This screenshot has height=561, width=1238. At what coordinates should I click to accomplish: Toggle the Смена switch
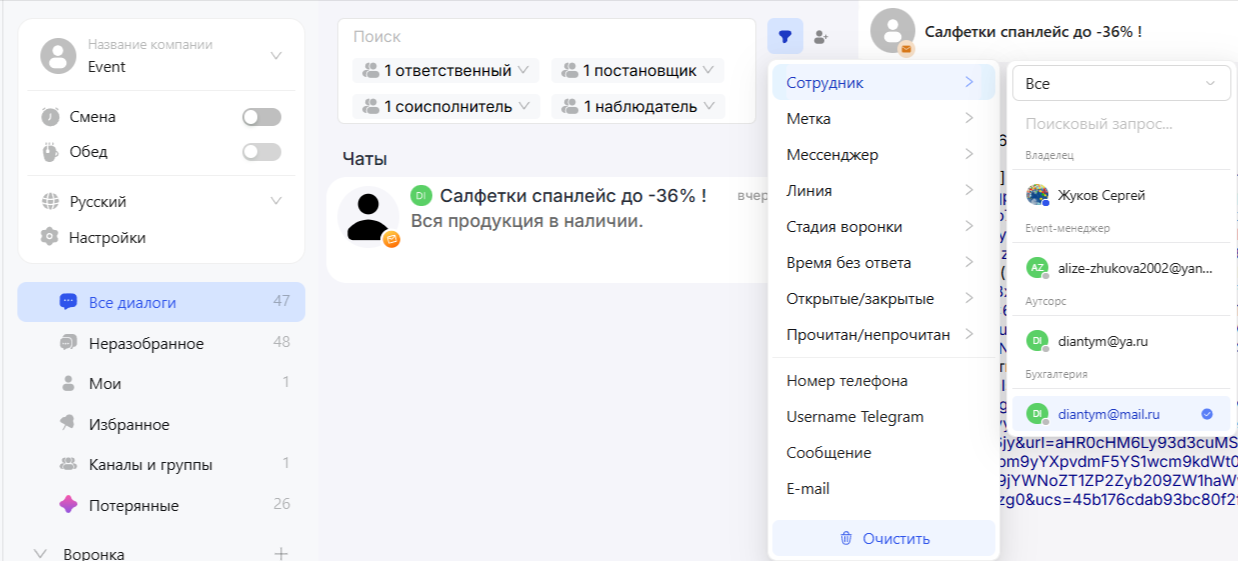coord(261,117)
